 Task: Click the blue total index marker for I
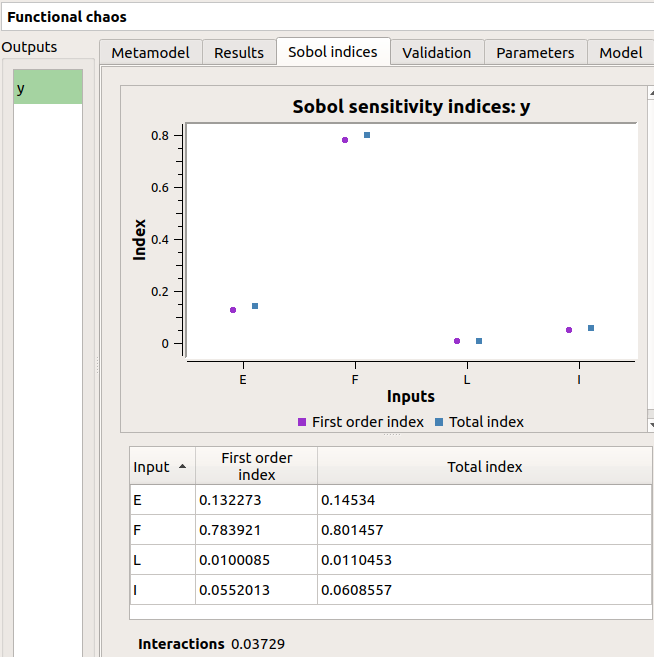591,328
